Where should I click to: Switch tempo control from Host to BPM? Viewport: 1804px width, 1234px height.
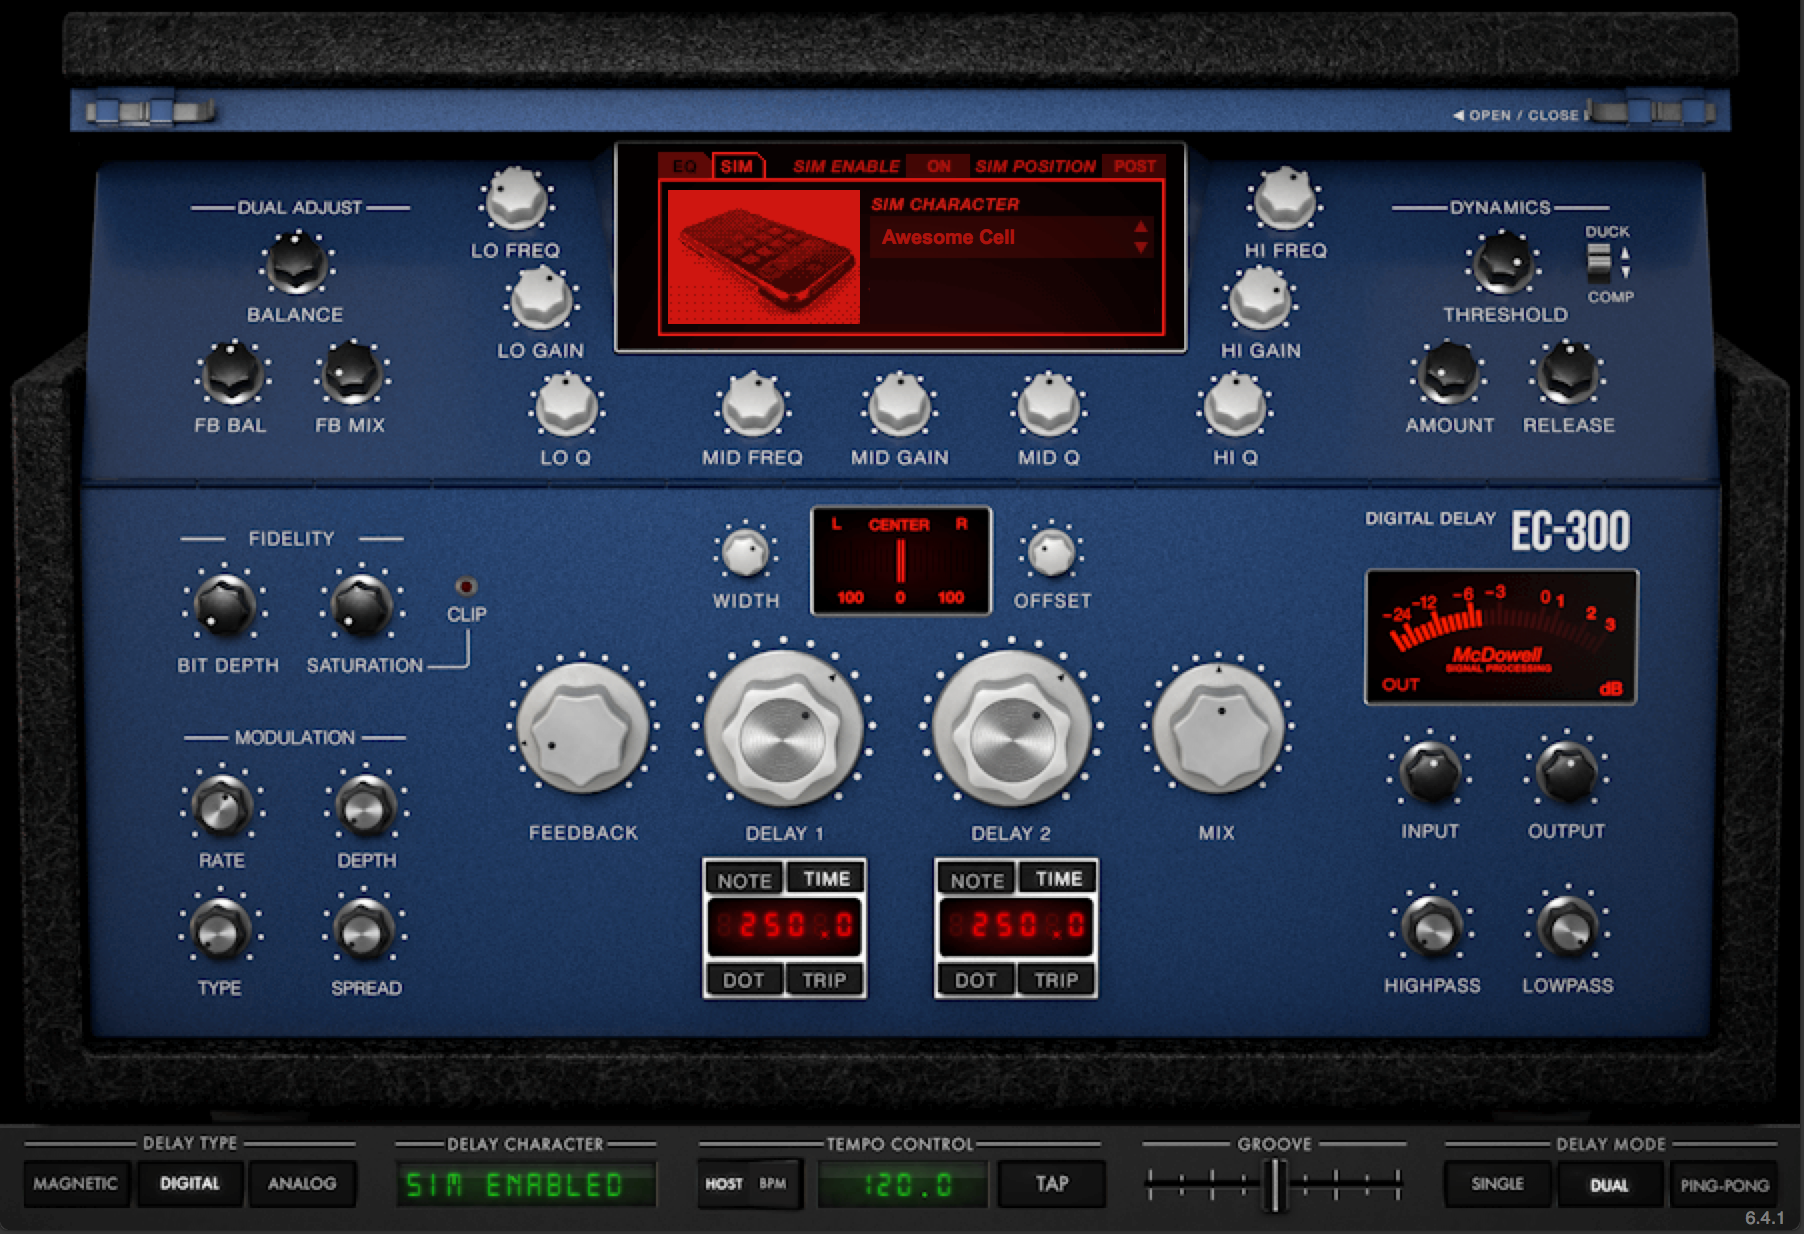pyautogui.click(x=773, y=1184)
